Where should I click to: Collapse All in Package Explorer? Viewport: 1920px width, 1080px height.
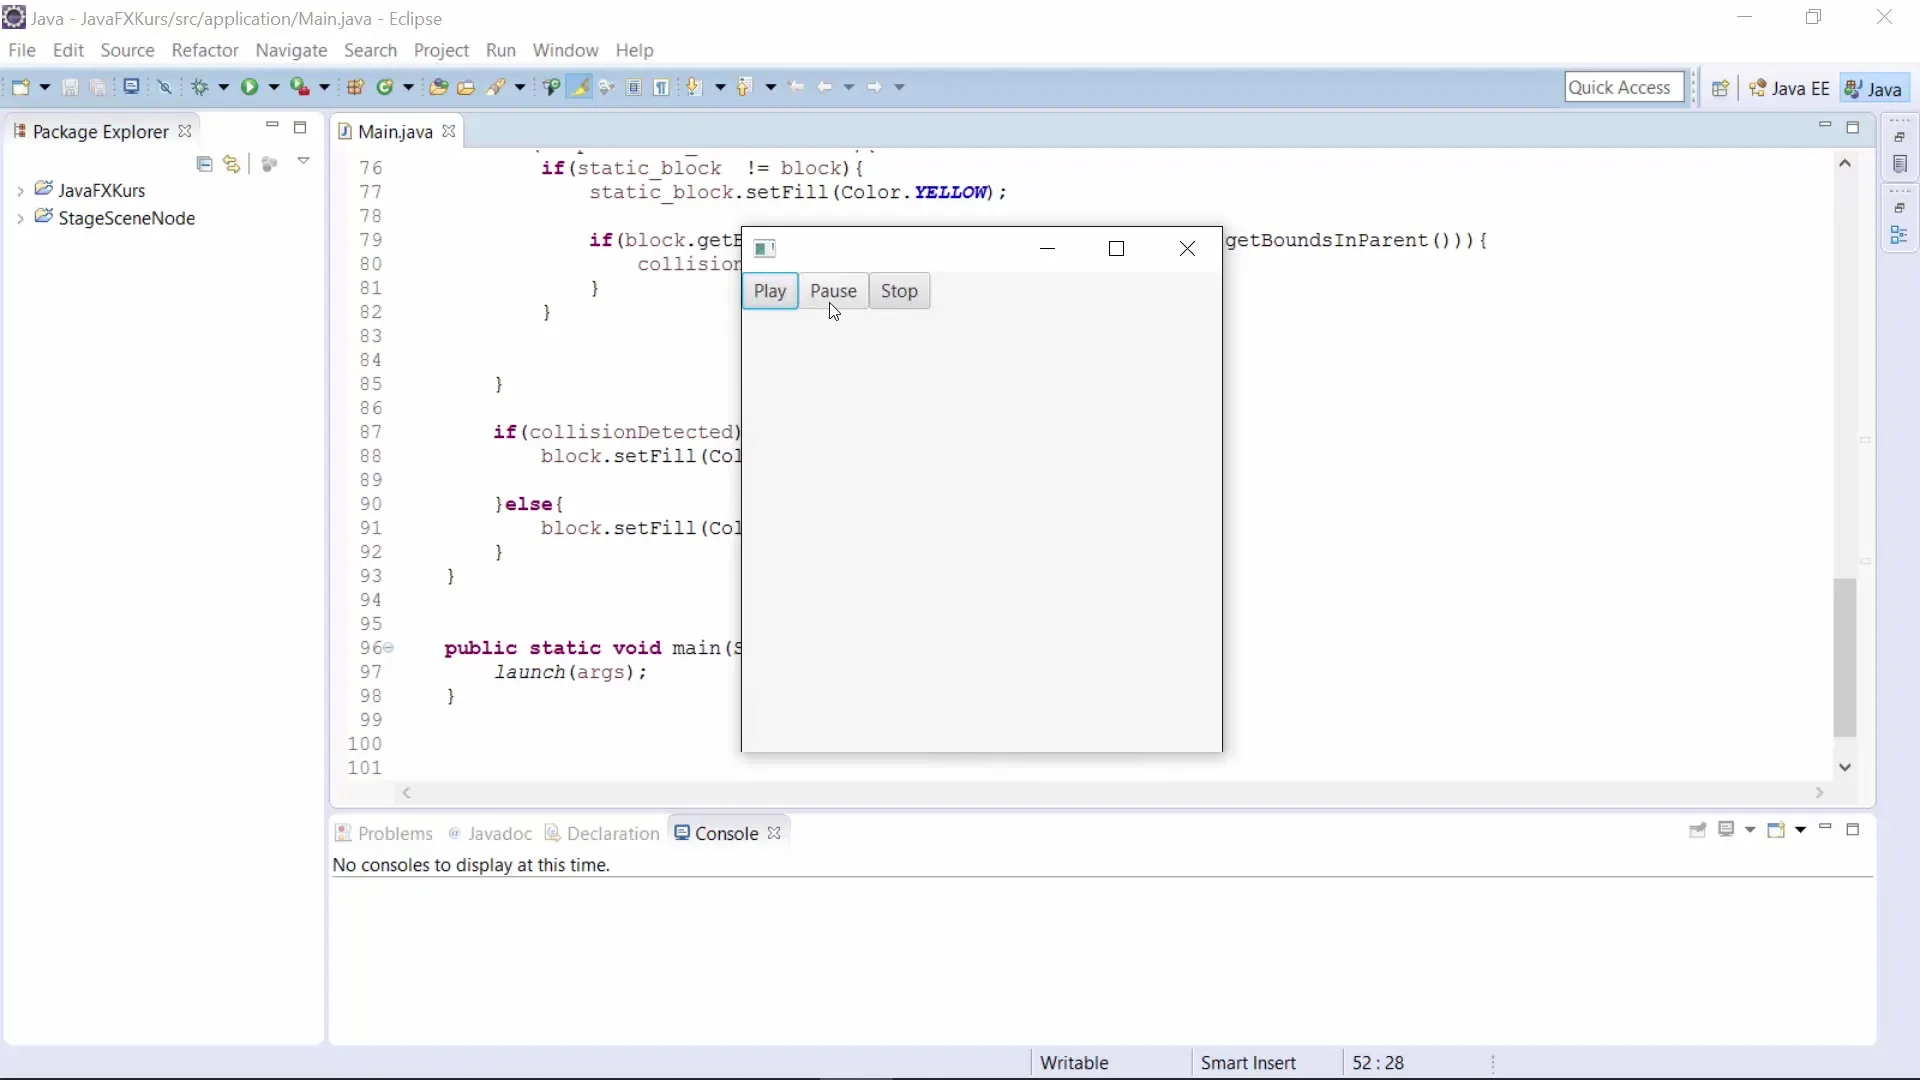click(x=205, y=163)
